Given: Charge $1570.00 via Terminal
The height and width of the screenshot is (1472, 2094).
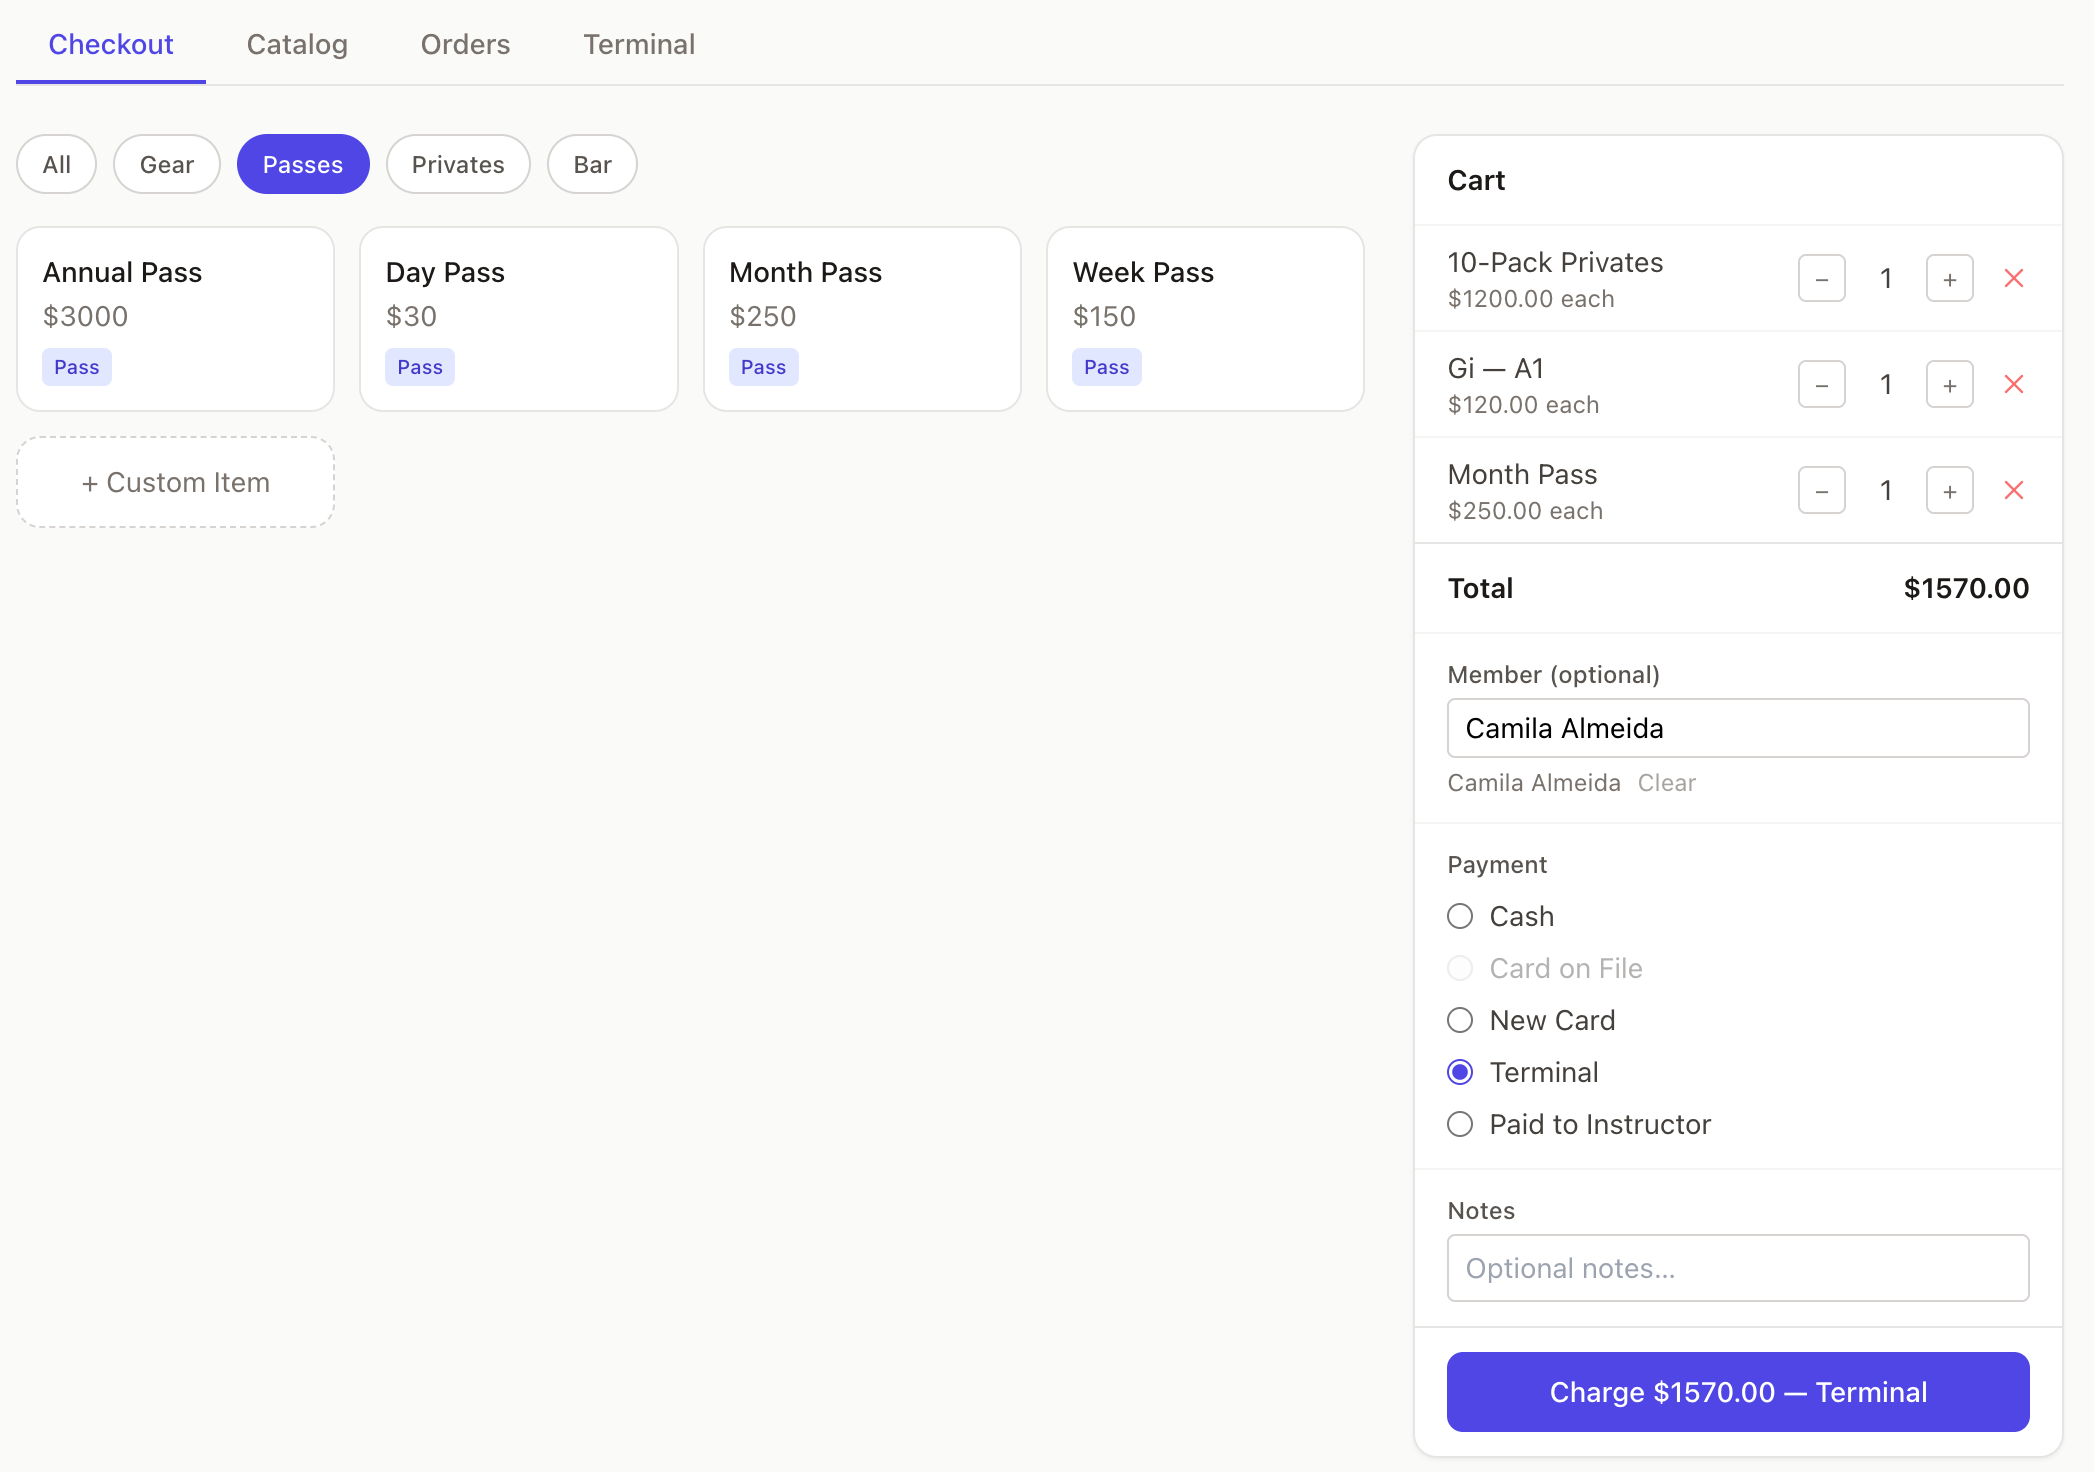Looking at the screenshot, I should click(1737, 1392).
